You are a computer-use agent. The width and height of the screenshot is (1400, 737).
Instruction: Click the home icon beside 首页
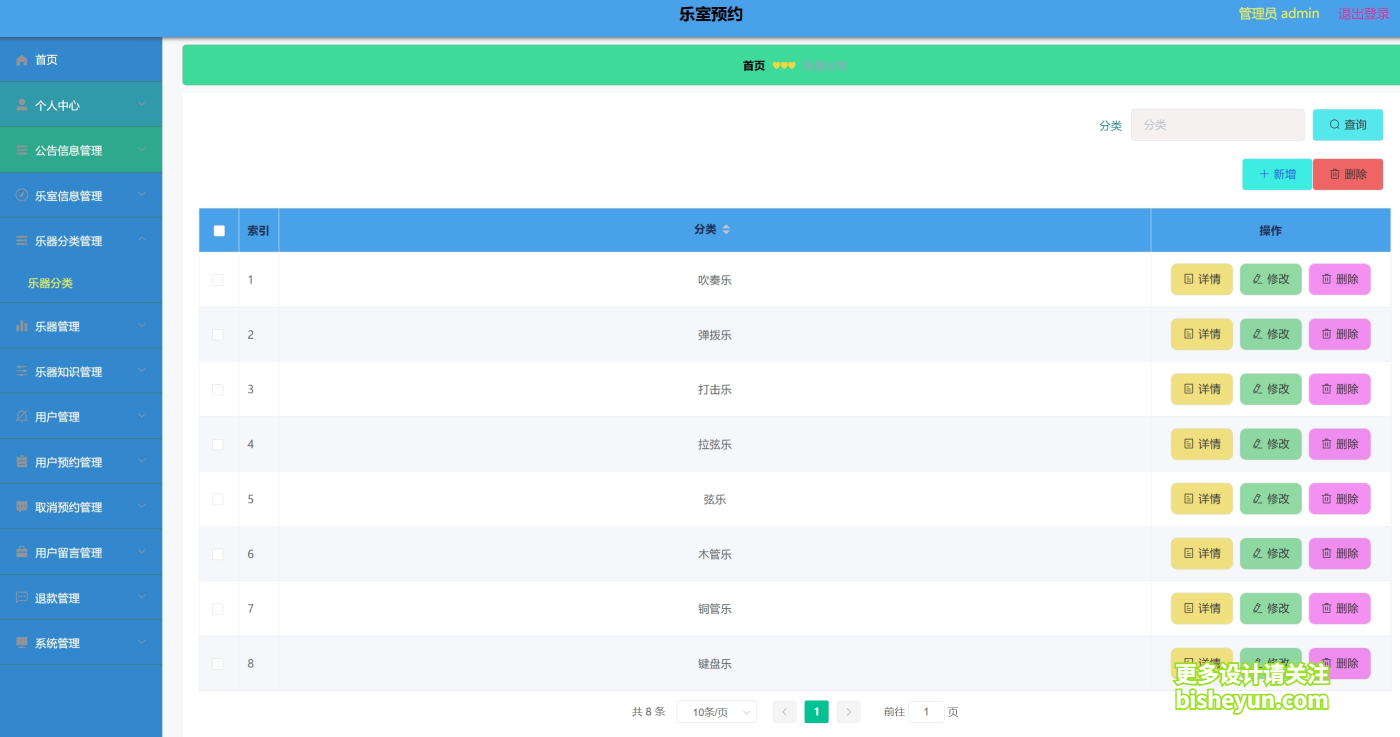click(x=22, y=60)
